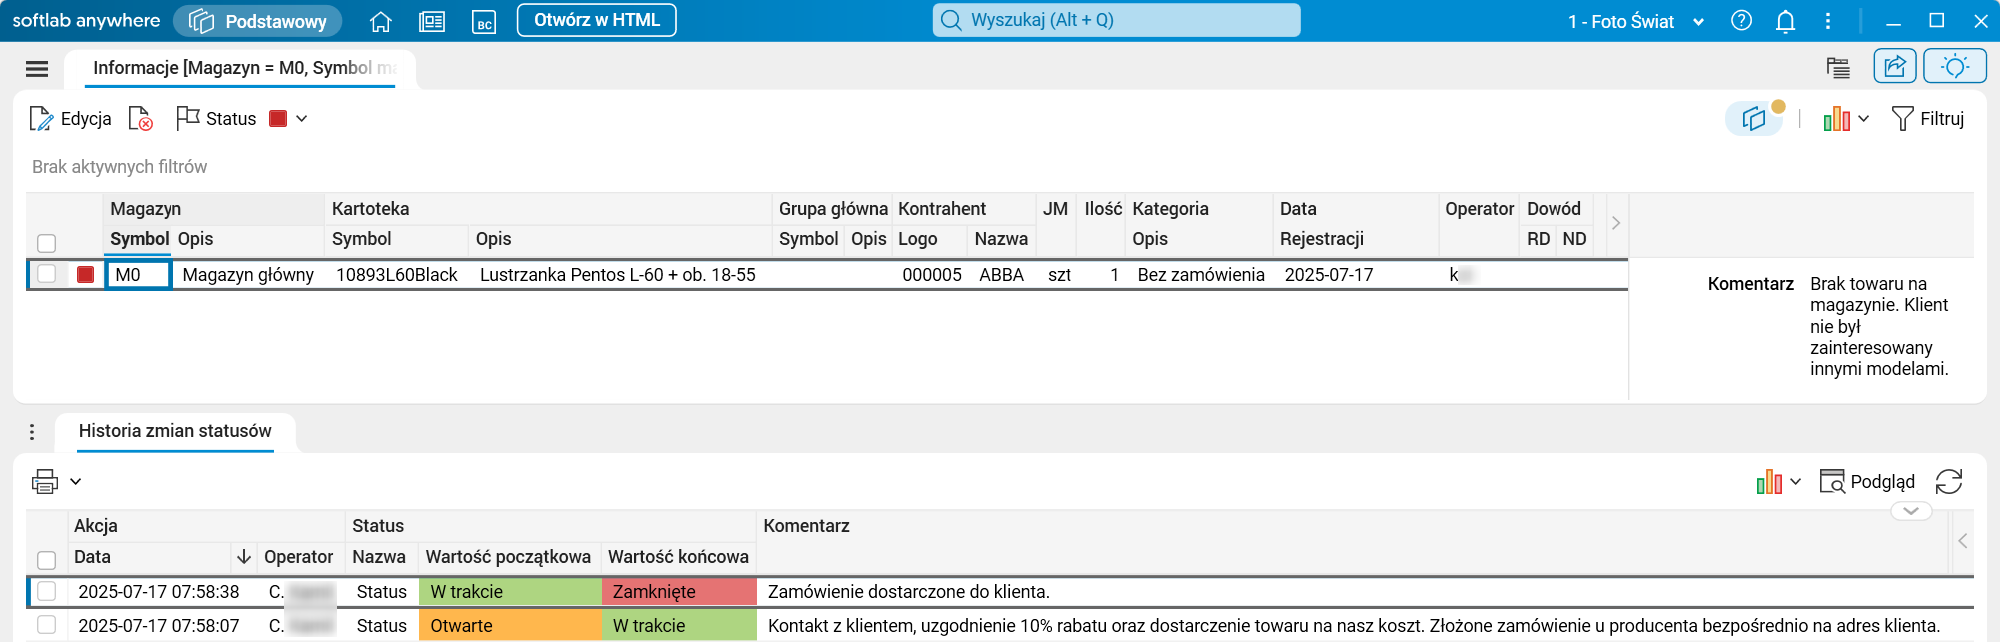Click the highlighted cube icon with orange dot
The width and height of the screenshot is (2000, 642).
[1755, 118]
